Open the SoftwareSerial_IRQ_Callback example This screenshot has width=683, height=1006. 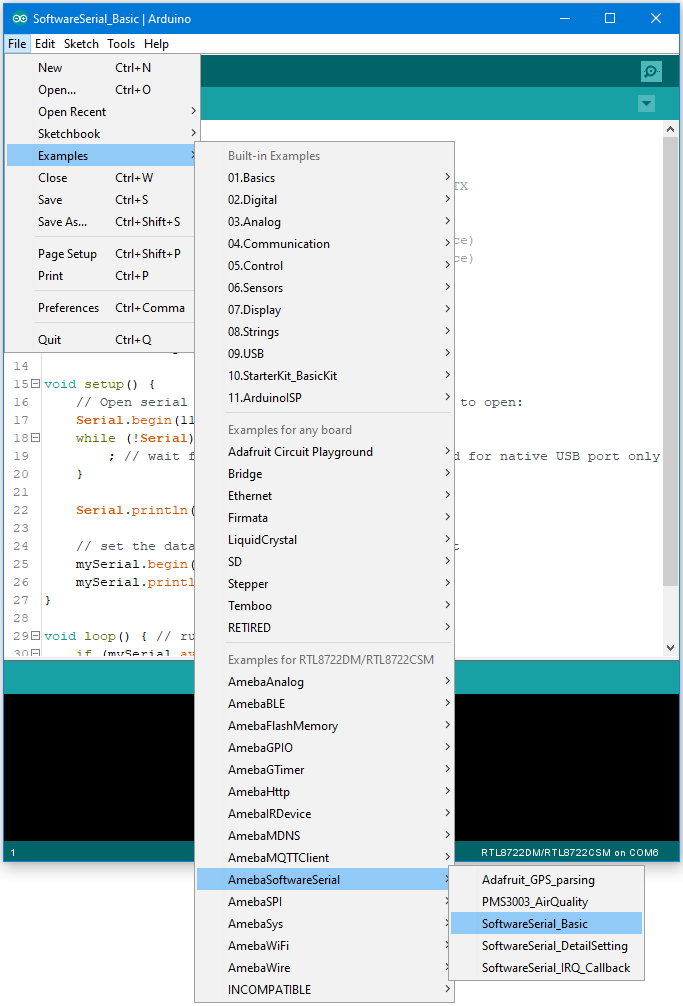click(x=546, y=968)
